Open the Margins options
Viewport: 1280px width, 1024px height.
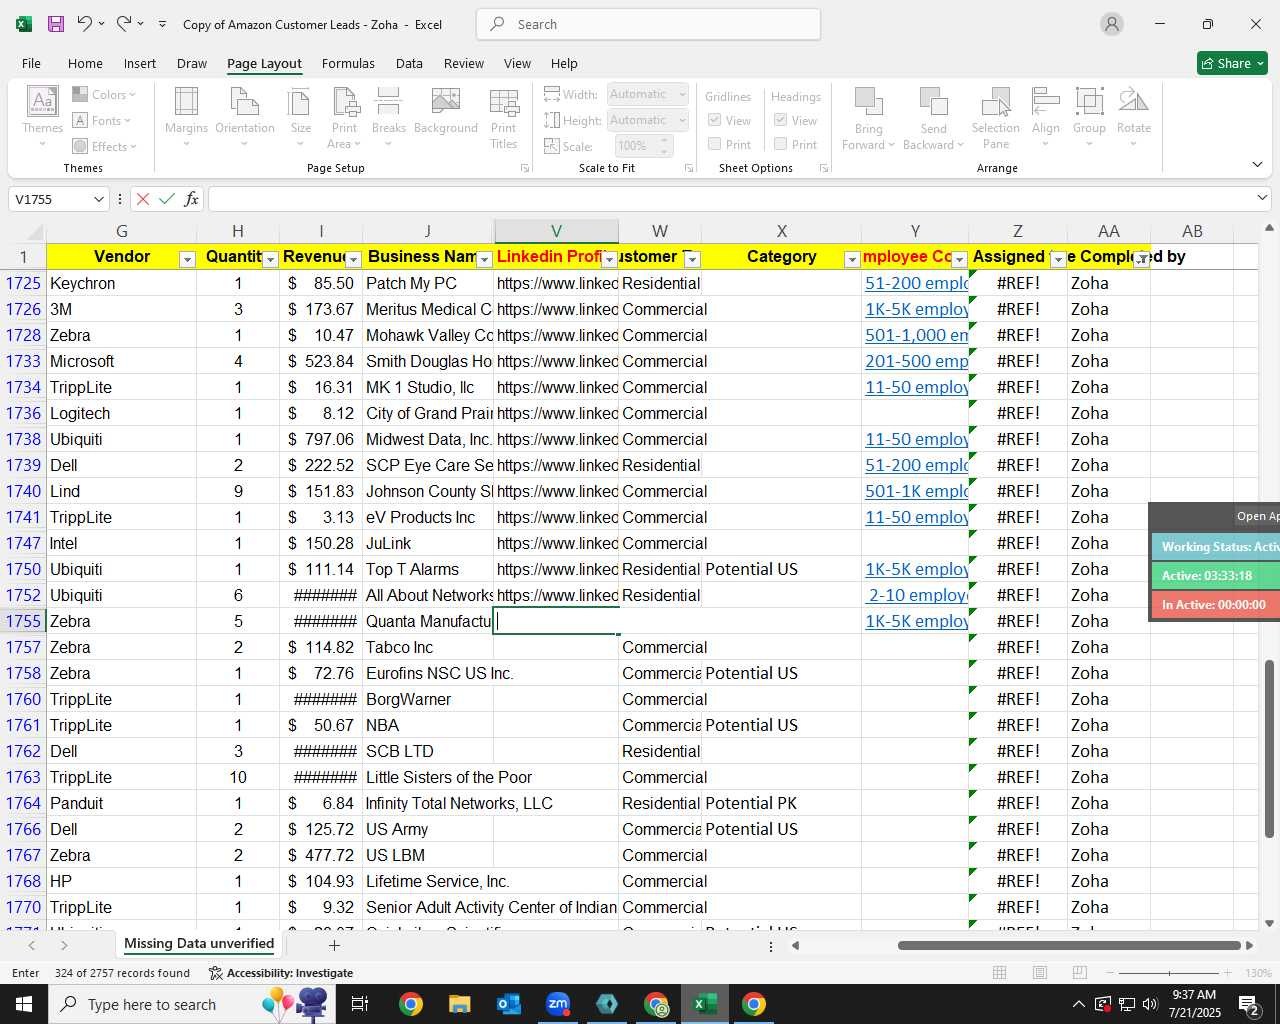[186, 117]
